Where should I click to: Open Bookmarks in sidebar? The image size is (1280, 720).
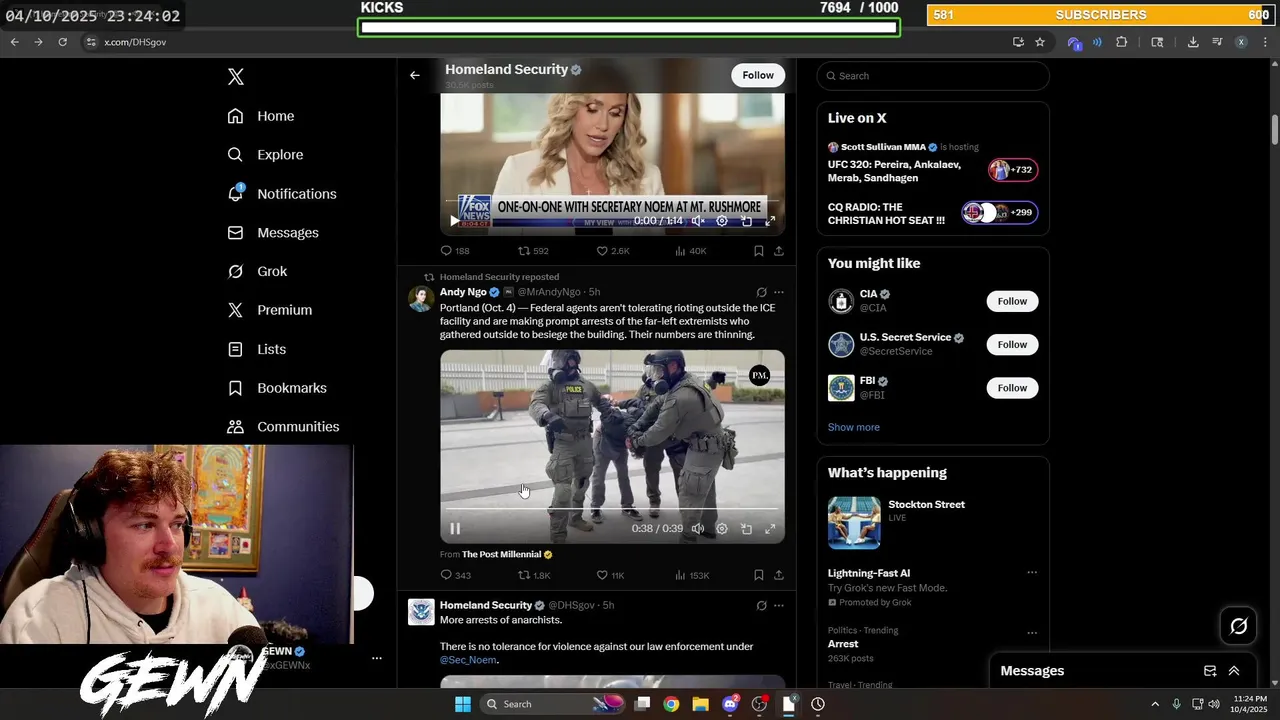[278, 388]
